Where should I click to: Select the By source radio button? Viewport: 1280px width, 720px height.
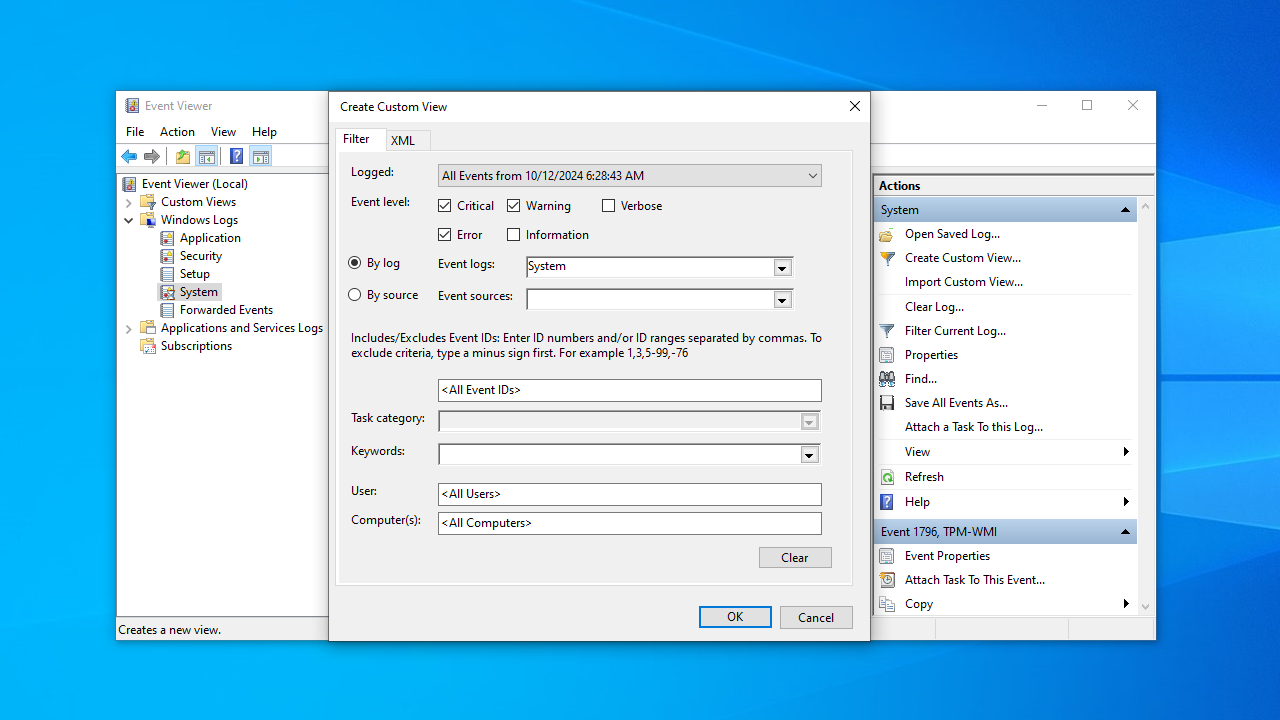tap(355, 295)
